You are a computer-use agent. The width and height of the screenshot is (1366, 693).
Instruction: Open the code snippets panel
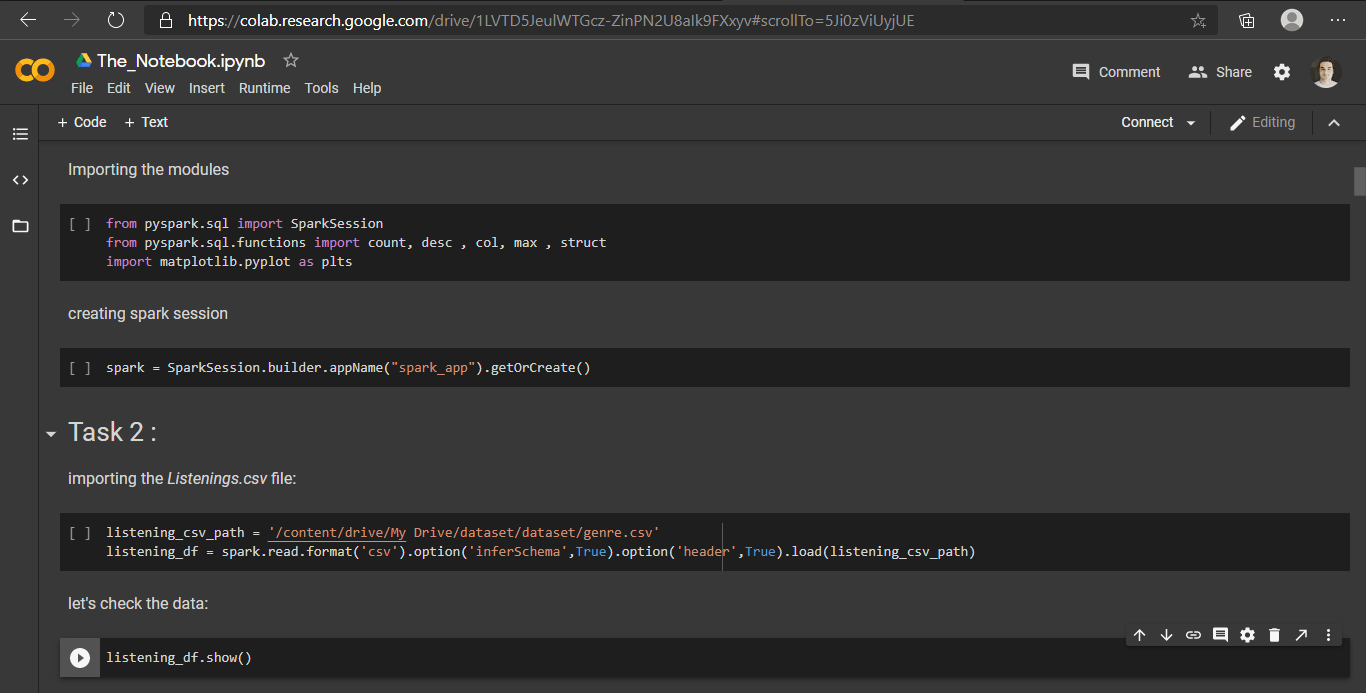click(x=20, y=180)
